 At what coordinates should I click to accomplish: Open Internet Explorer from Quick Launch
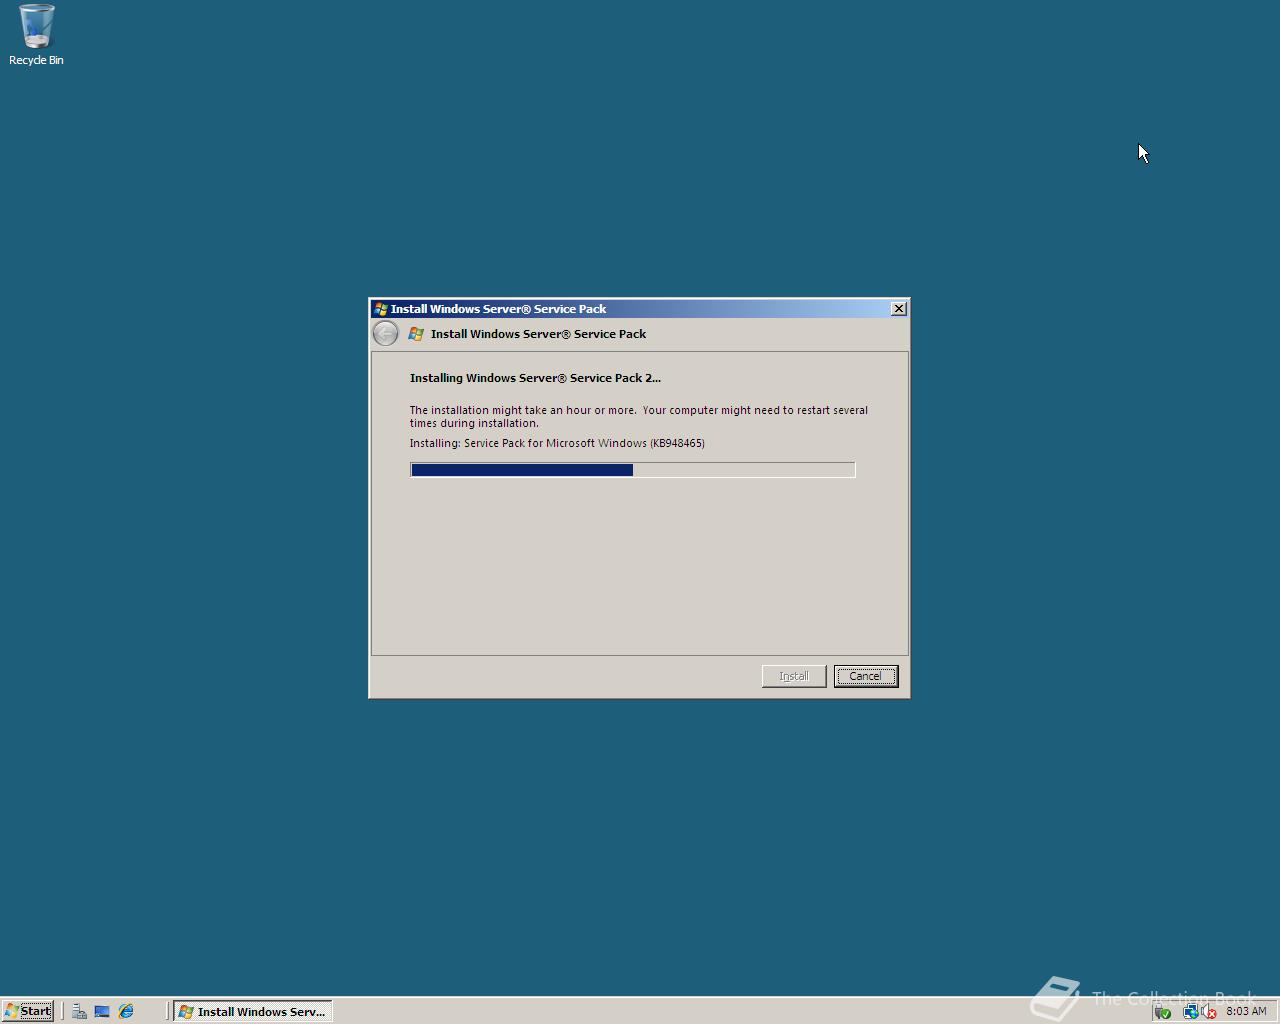pos(126,1011)
